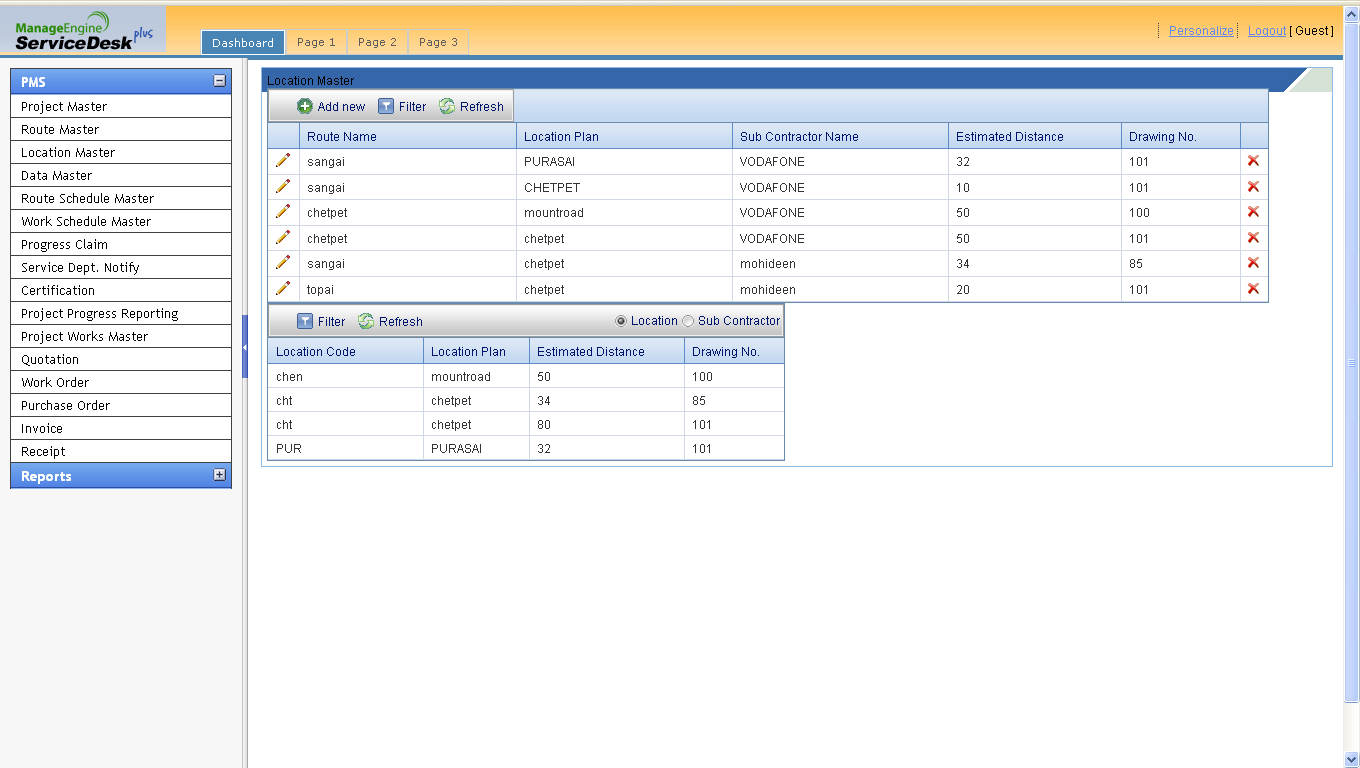Delete the chetpet mountroad row
Image resolution: width=1360 pixels, height=768 pixels.
(x=1253, y=211)
